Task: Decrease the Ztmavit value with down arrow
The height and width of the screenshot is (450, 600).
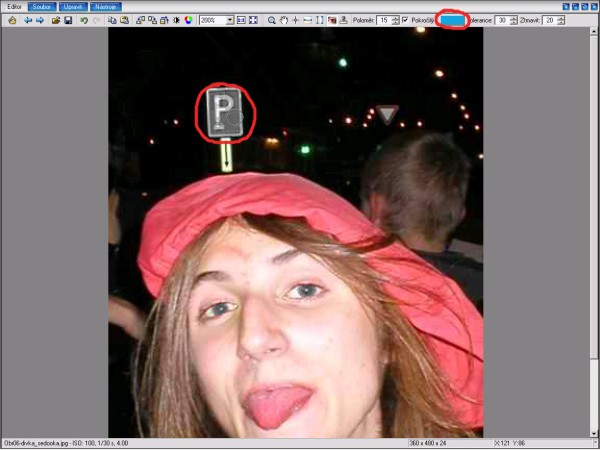Action: [562, 23]
